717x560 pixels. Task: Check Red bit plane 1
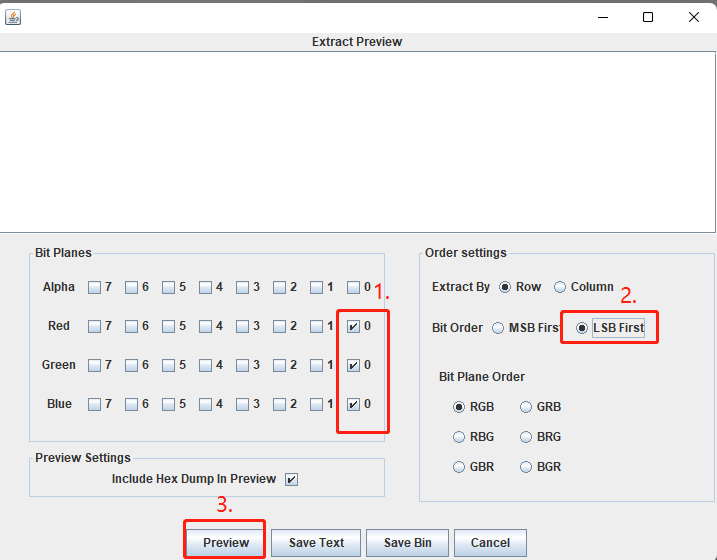click(x=316, y=326)
